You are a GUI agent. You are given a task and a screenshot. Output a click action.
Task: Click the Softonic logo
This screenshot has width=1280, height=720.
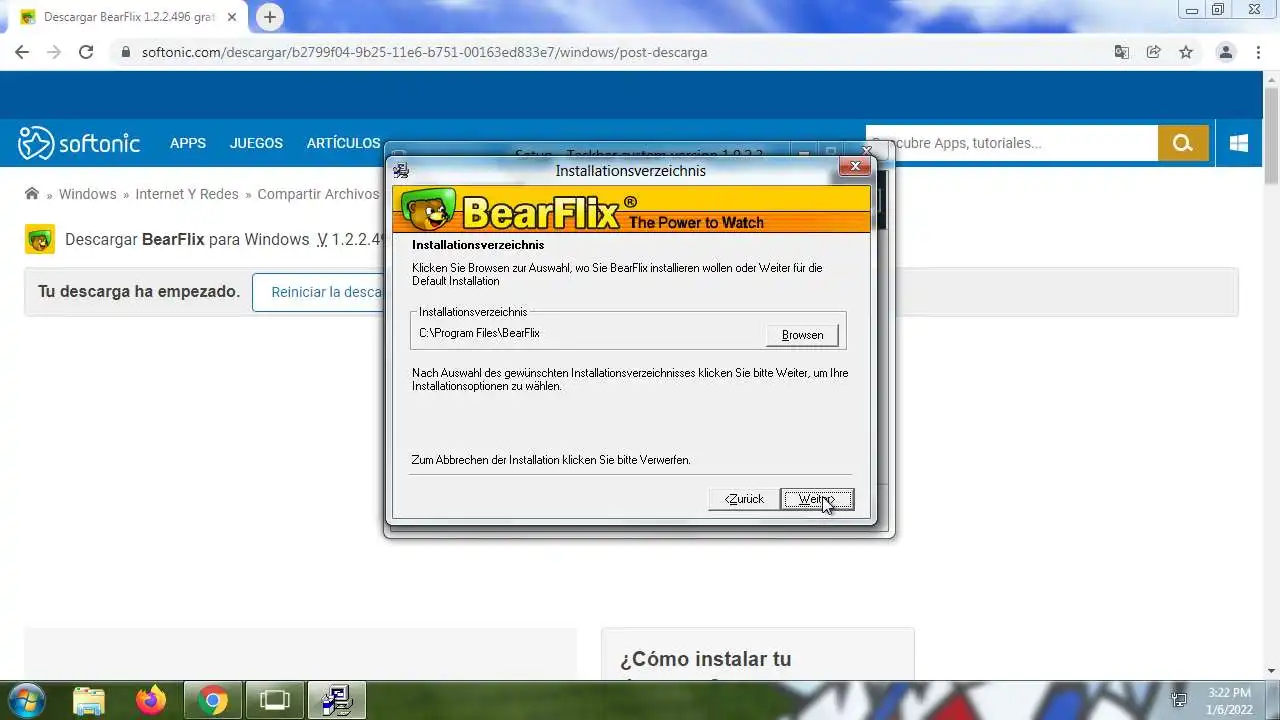pos(79,143)
